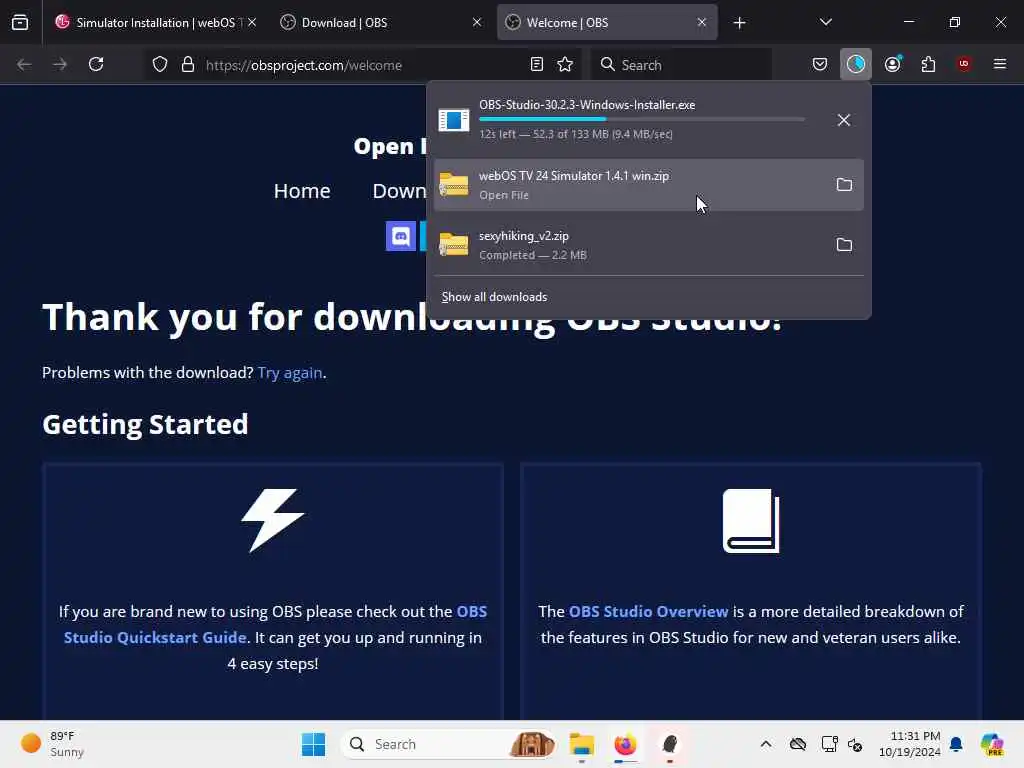Launch Copilot preview from taskbar
This screenshot has height=768, width=1024.
click(992, 744)
